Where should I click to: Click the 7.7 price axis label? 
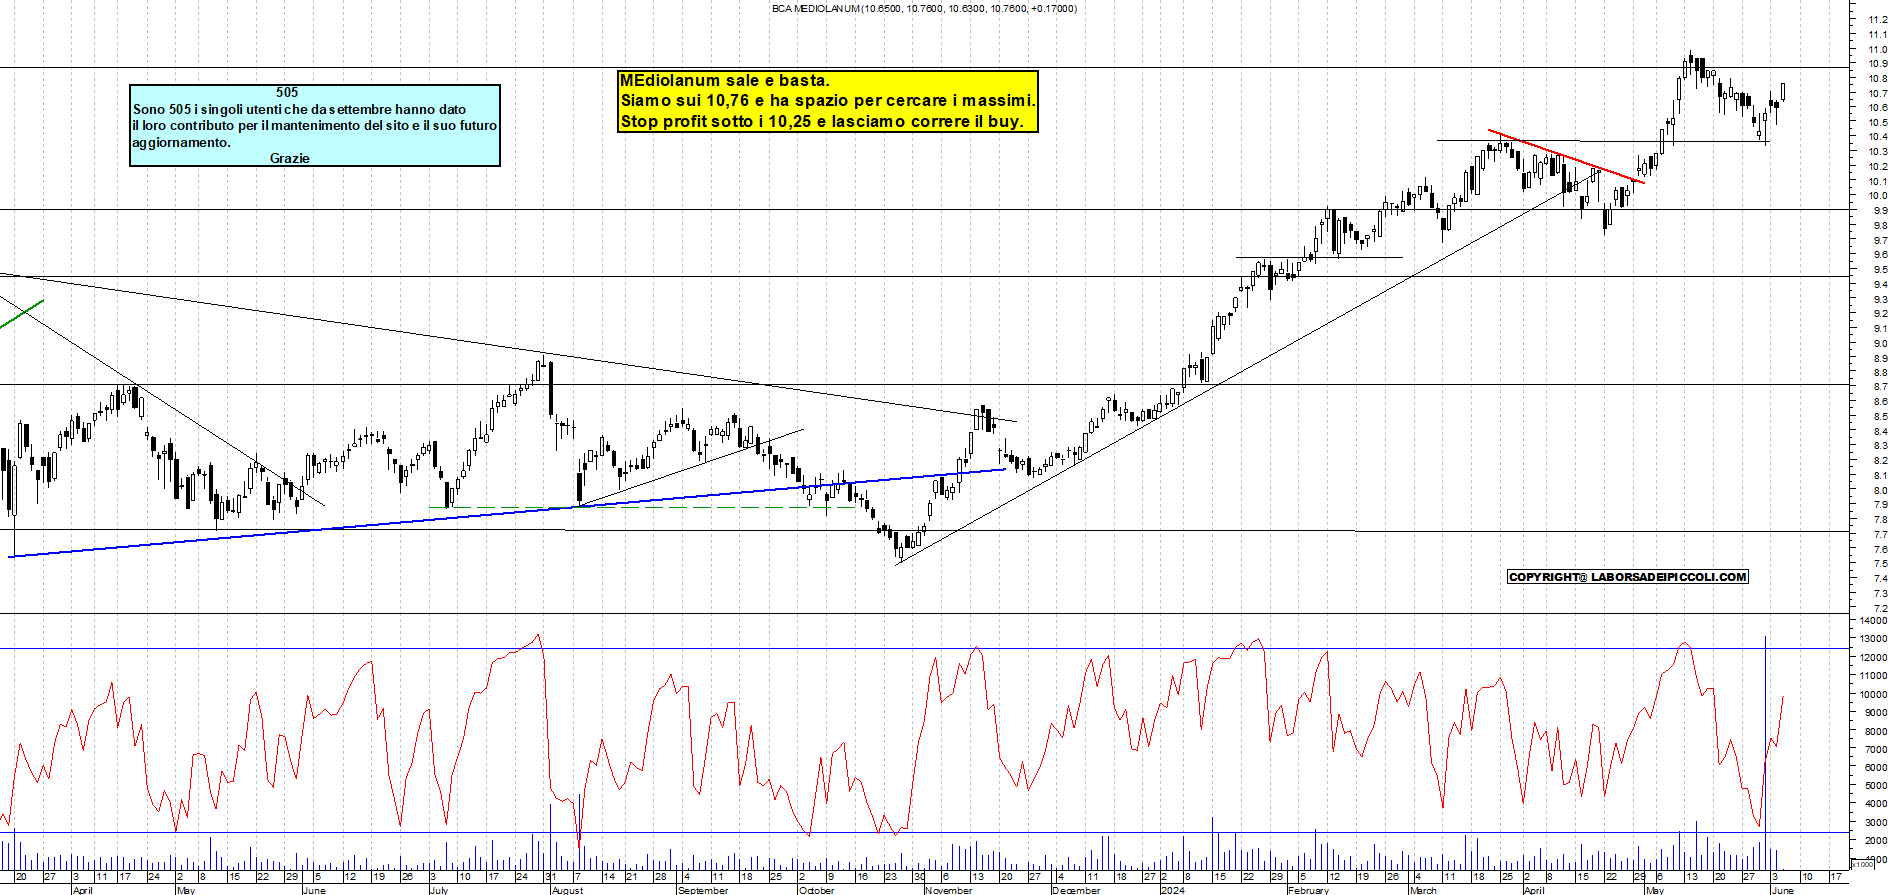point(1880,535)
